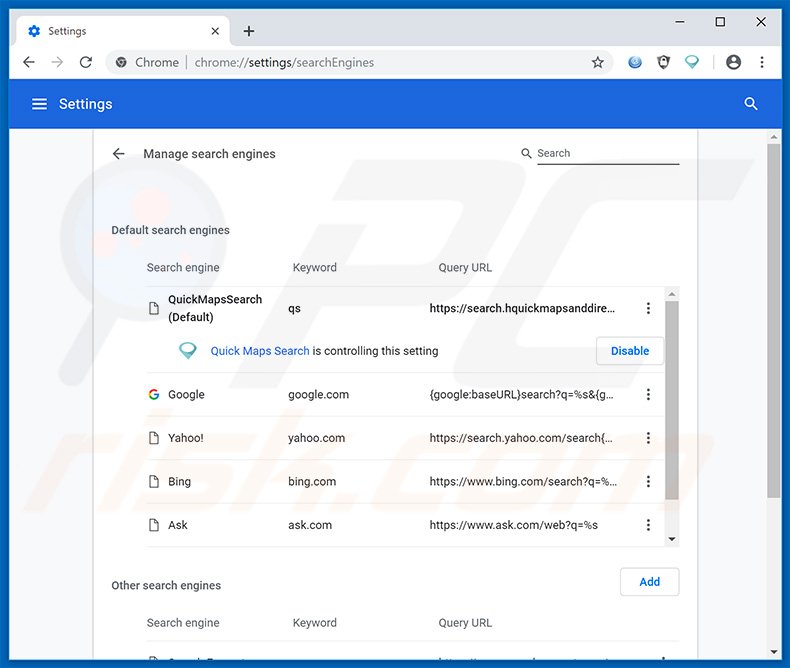Click the Google logo icon in list
Screen dimensions: 790x668
(154, 394)
